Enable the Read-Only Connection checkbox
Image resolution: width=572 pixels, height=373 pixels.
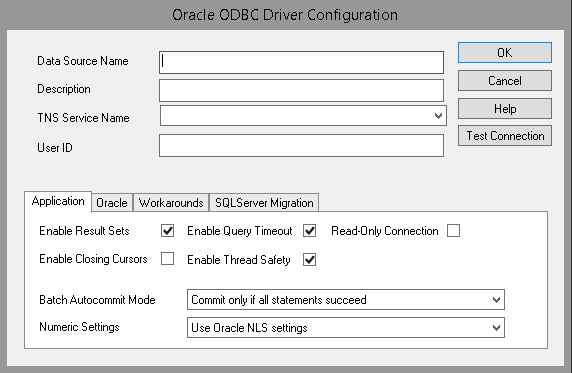coord(453,231)
